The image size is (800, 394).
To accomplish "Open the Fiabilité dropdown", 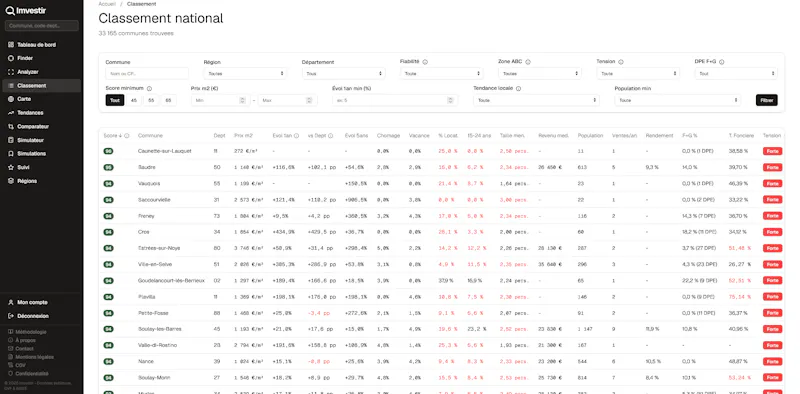I will (441, 73).
